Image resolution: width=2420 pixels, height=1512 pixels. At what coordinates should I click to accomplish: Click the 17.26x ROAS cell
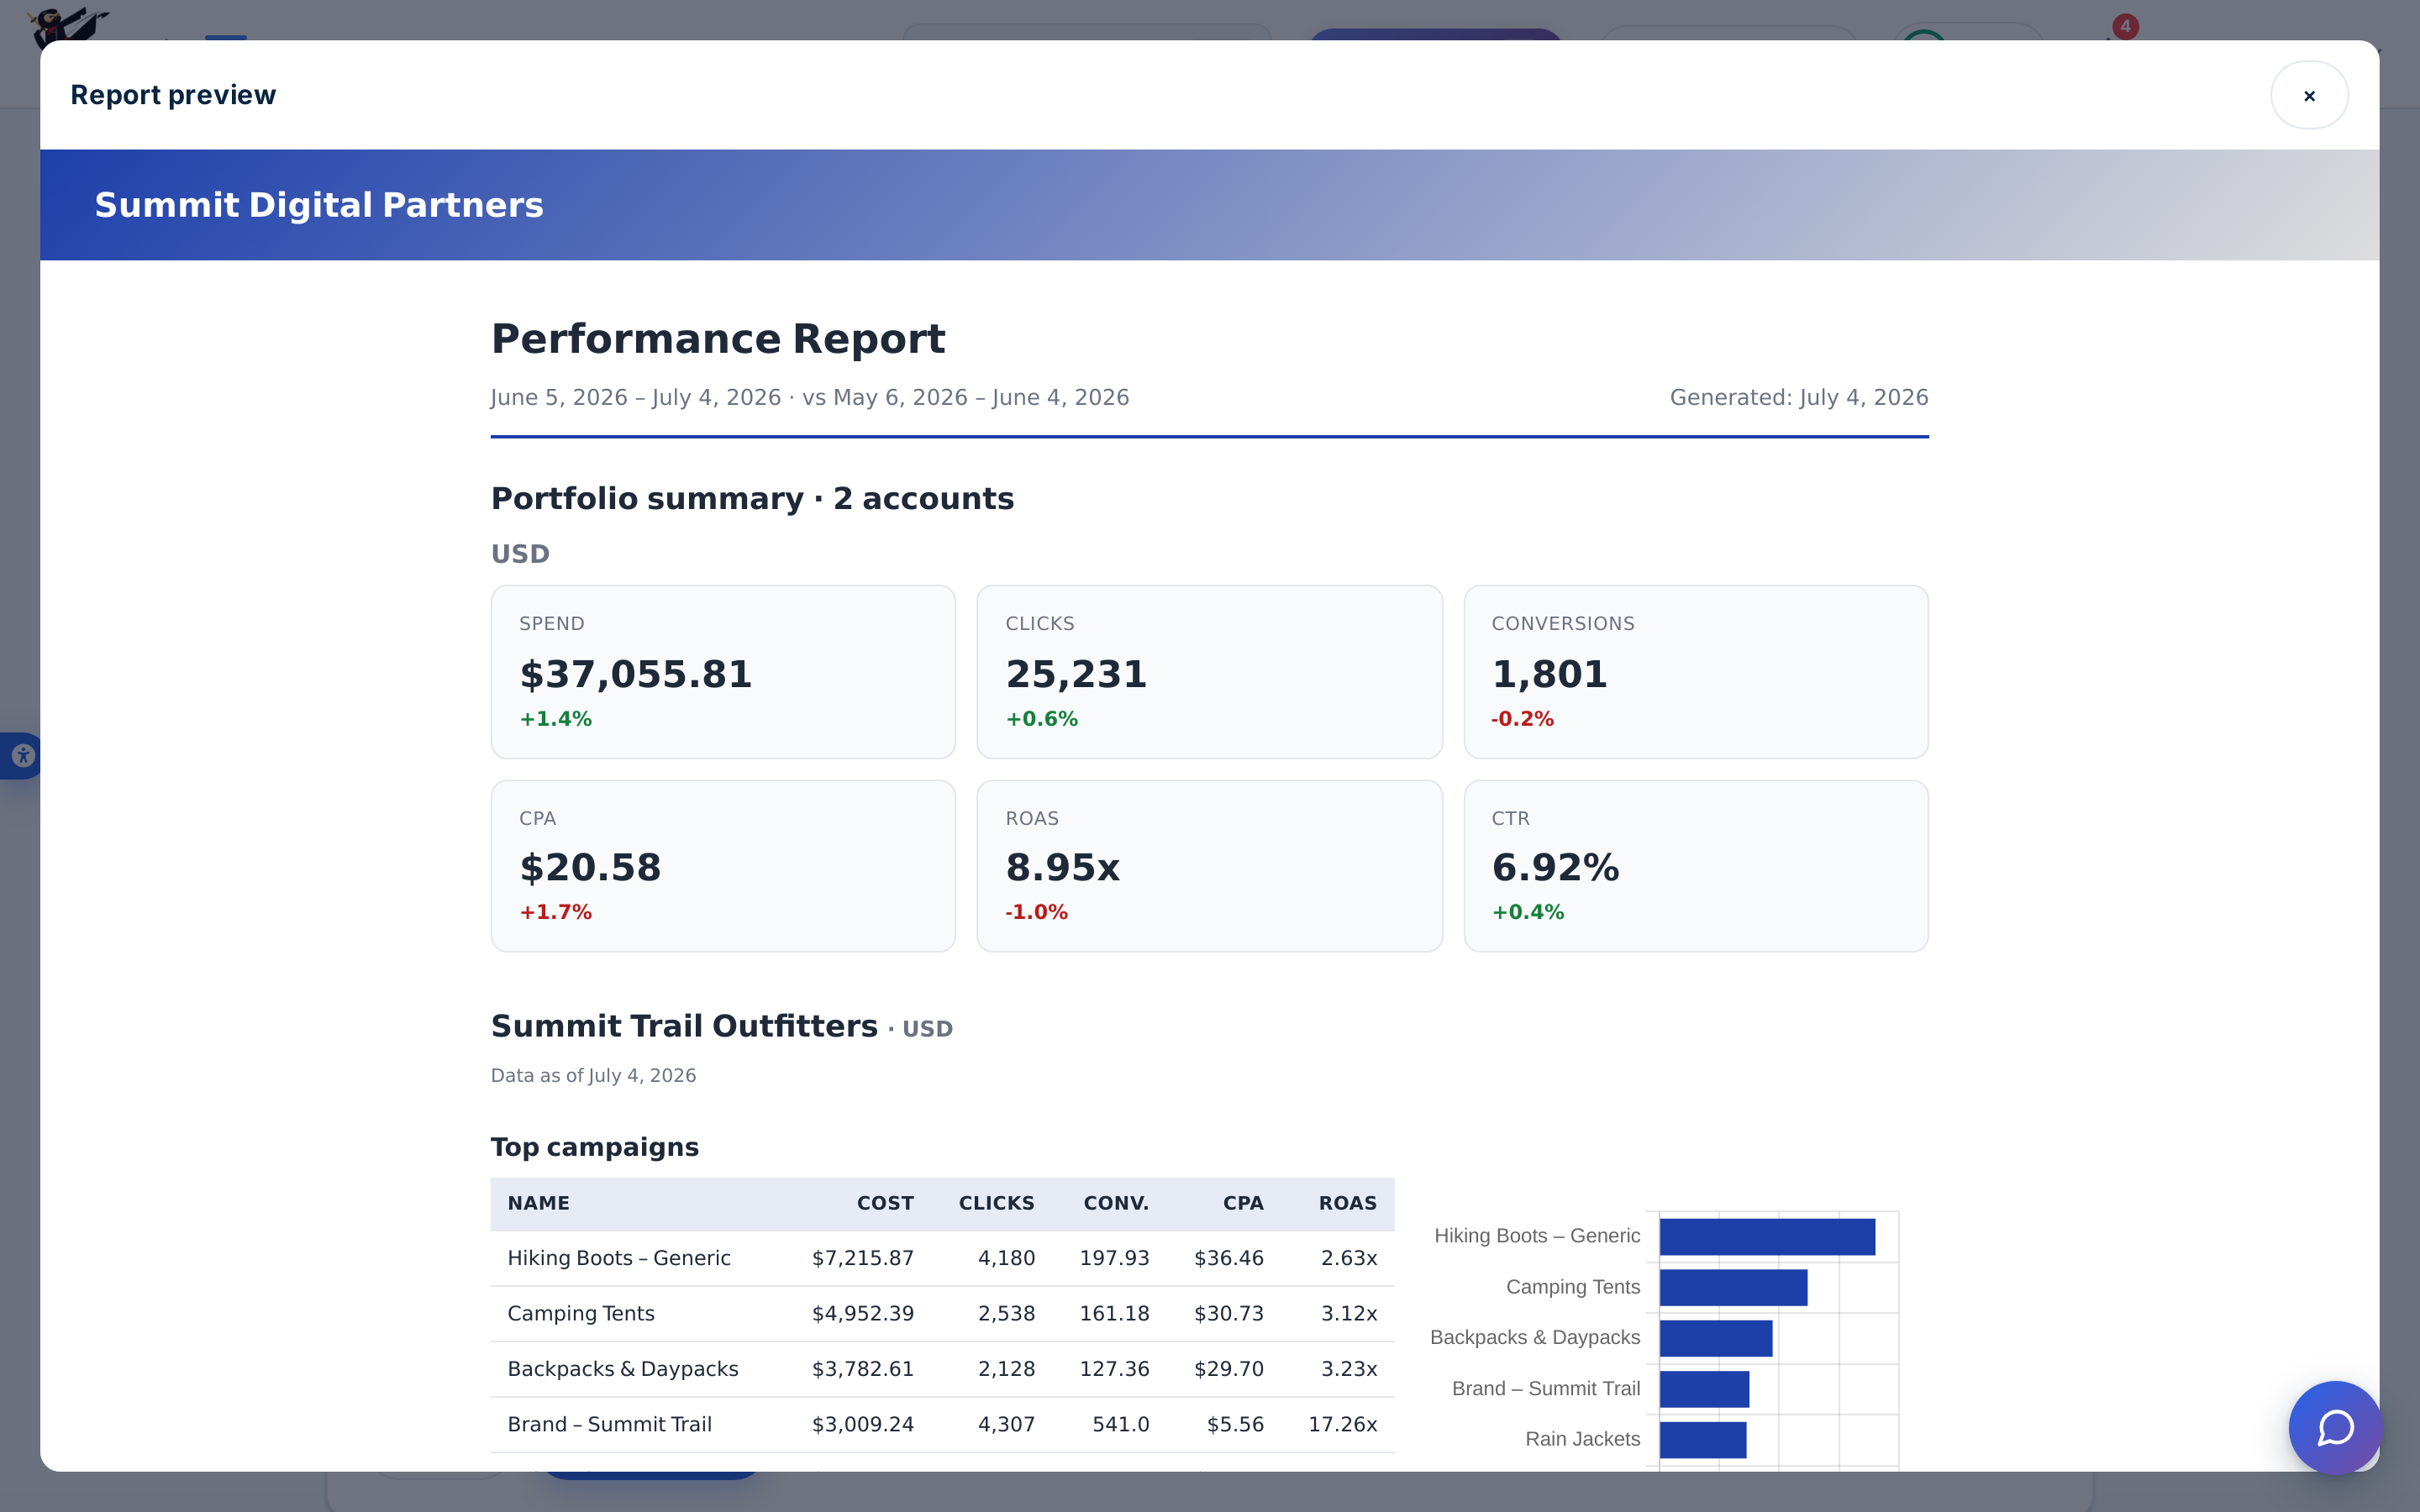(x=1342, y=1424)
